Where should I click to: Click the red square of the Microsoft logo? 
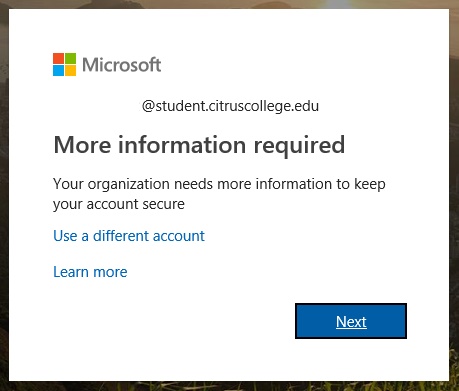click(58, 58)
